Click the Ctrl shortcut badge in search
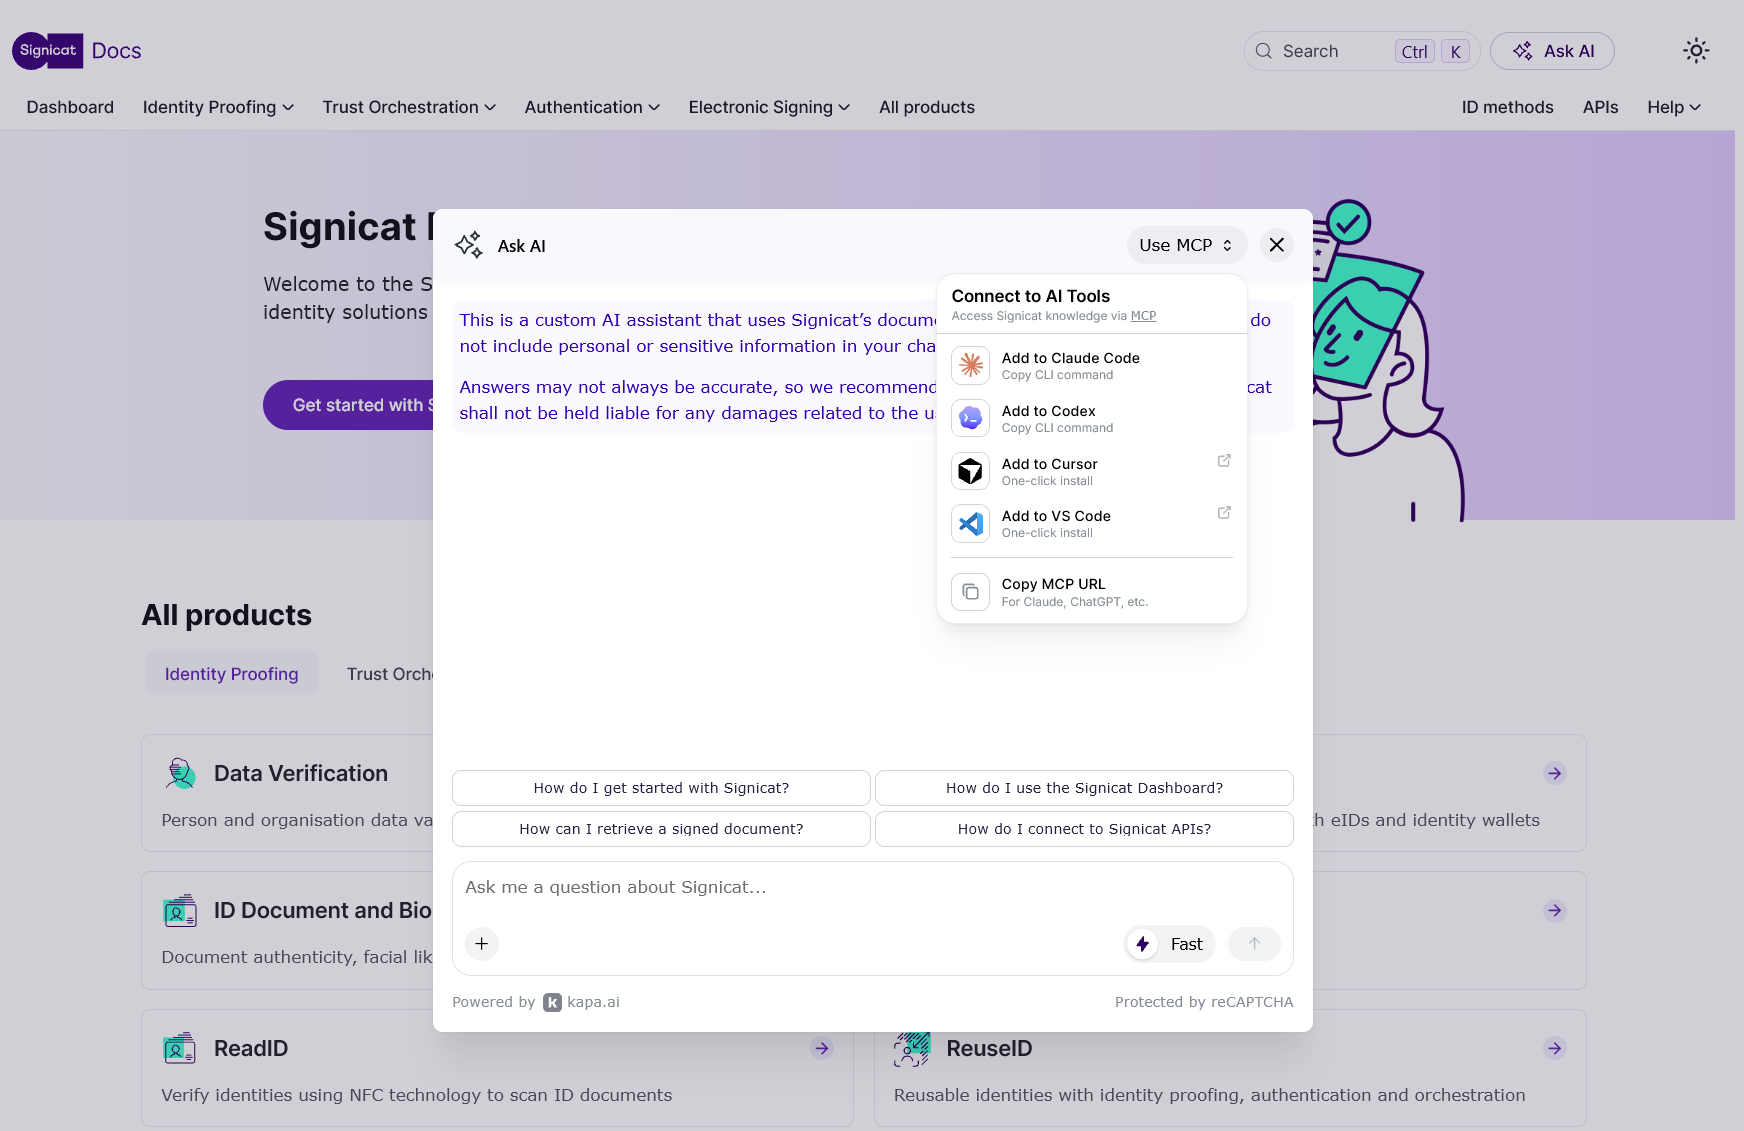 (x=1414, y=51)
